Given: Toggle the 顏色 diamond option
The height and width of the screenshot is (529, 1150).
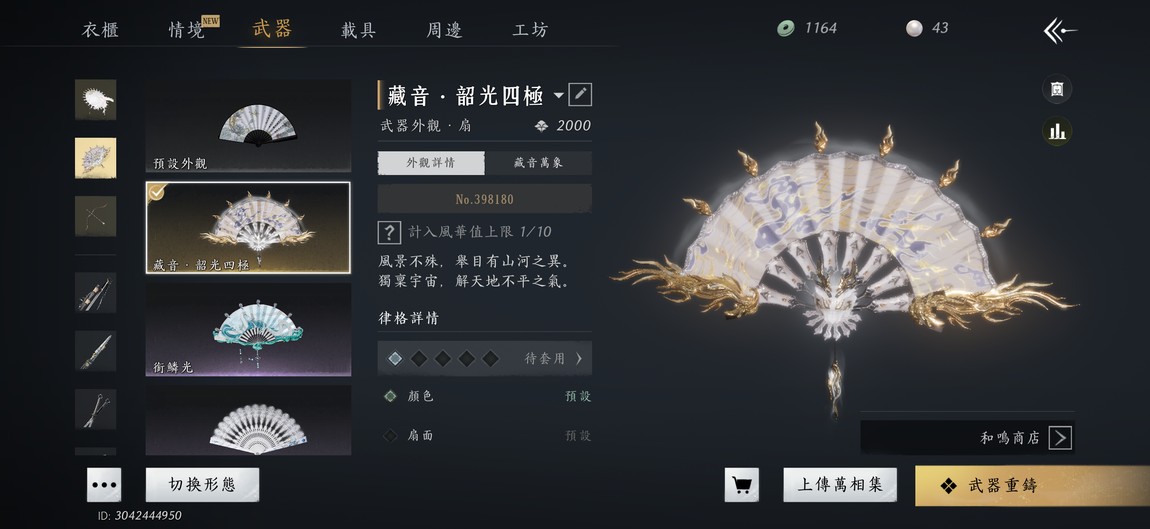Looking at the screenshot, I should 391,396.
